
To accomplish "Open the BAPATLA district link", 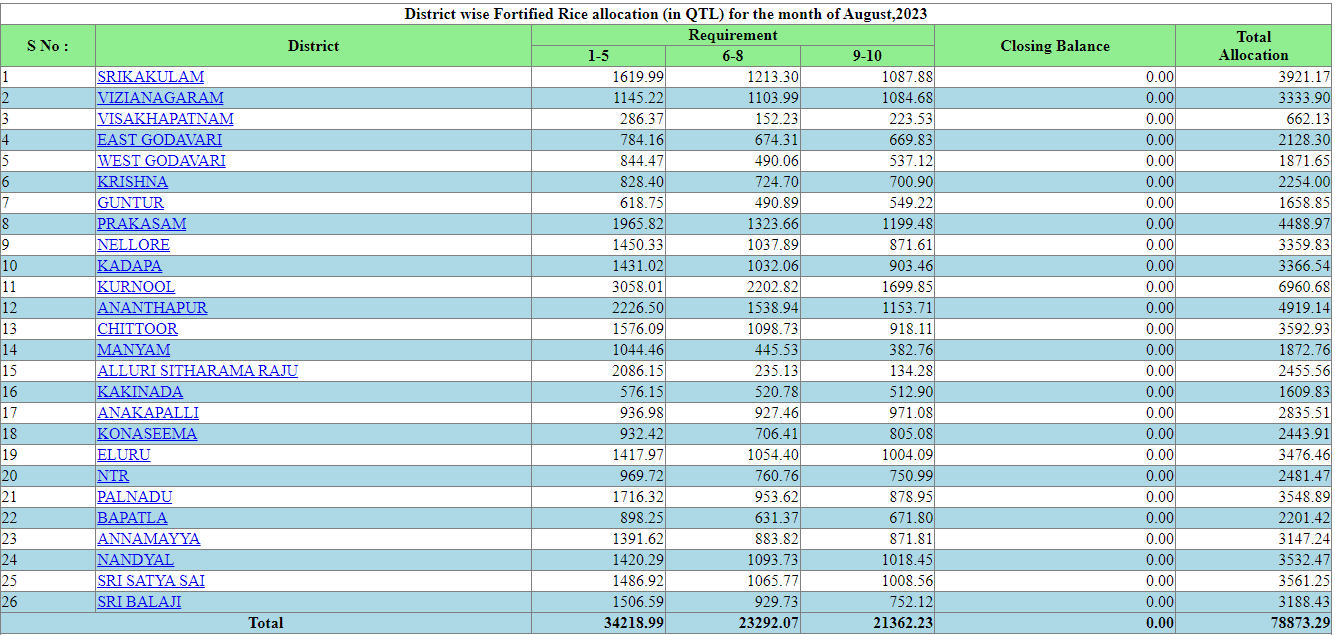I will pos(132,518).
